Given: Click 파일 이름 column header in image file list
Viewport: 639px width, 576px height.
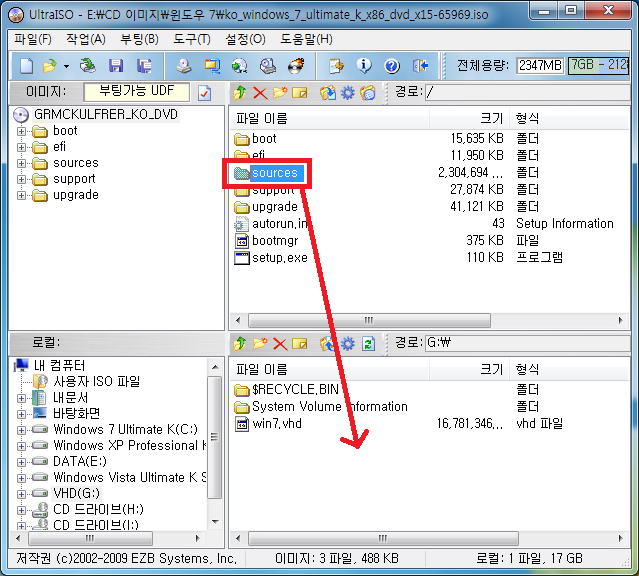Looking at the screenshot, I should tap(329, 118).
